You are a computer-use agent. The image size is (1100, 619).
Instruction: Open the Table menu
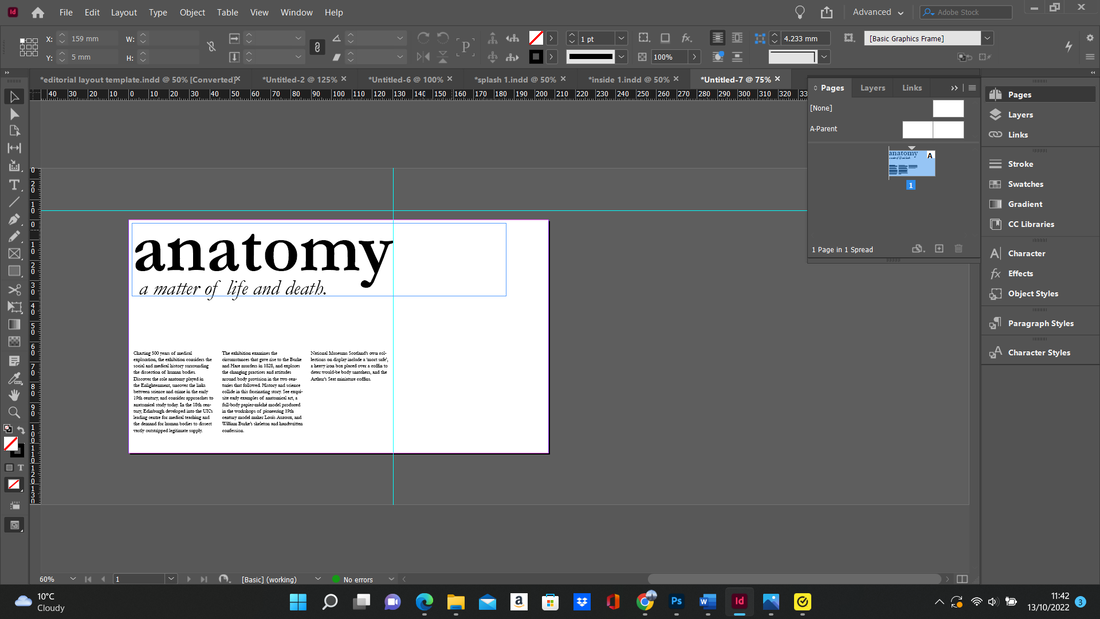(x=227, y=13)
